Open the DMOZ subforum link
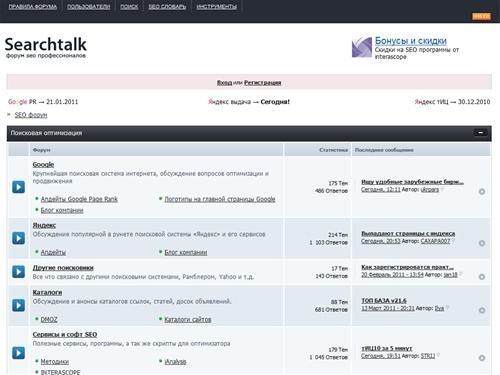 (49, 319)
